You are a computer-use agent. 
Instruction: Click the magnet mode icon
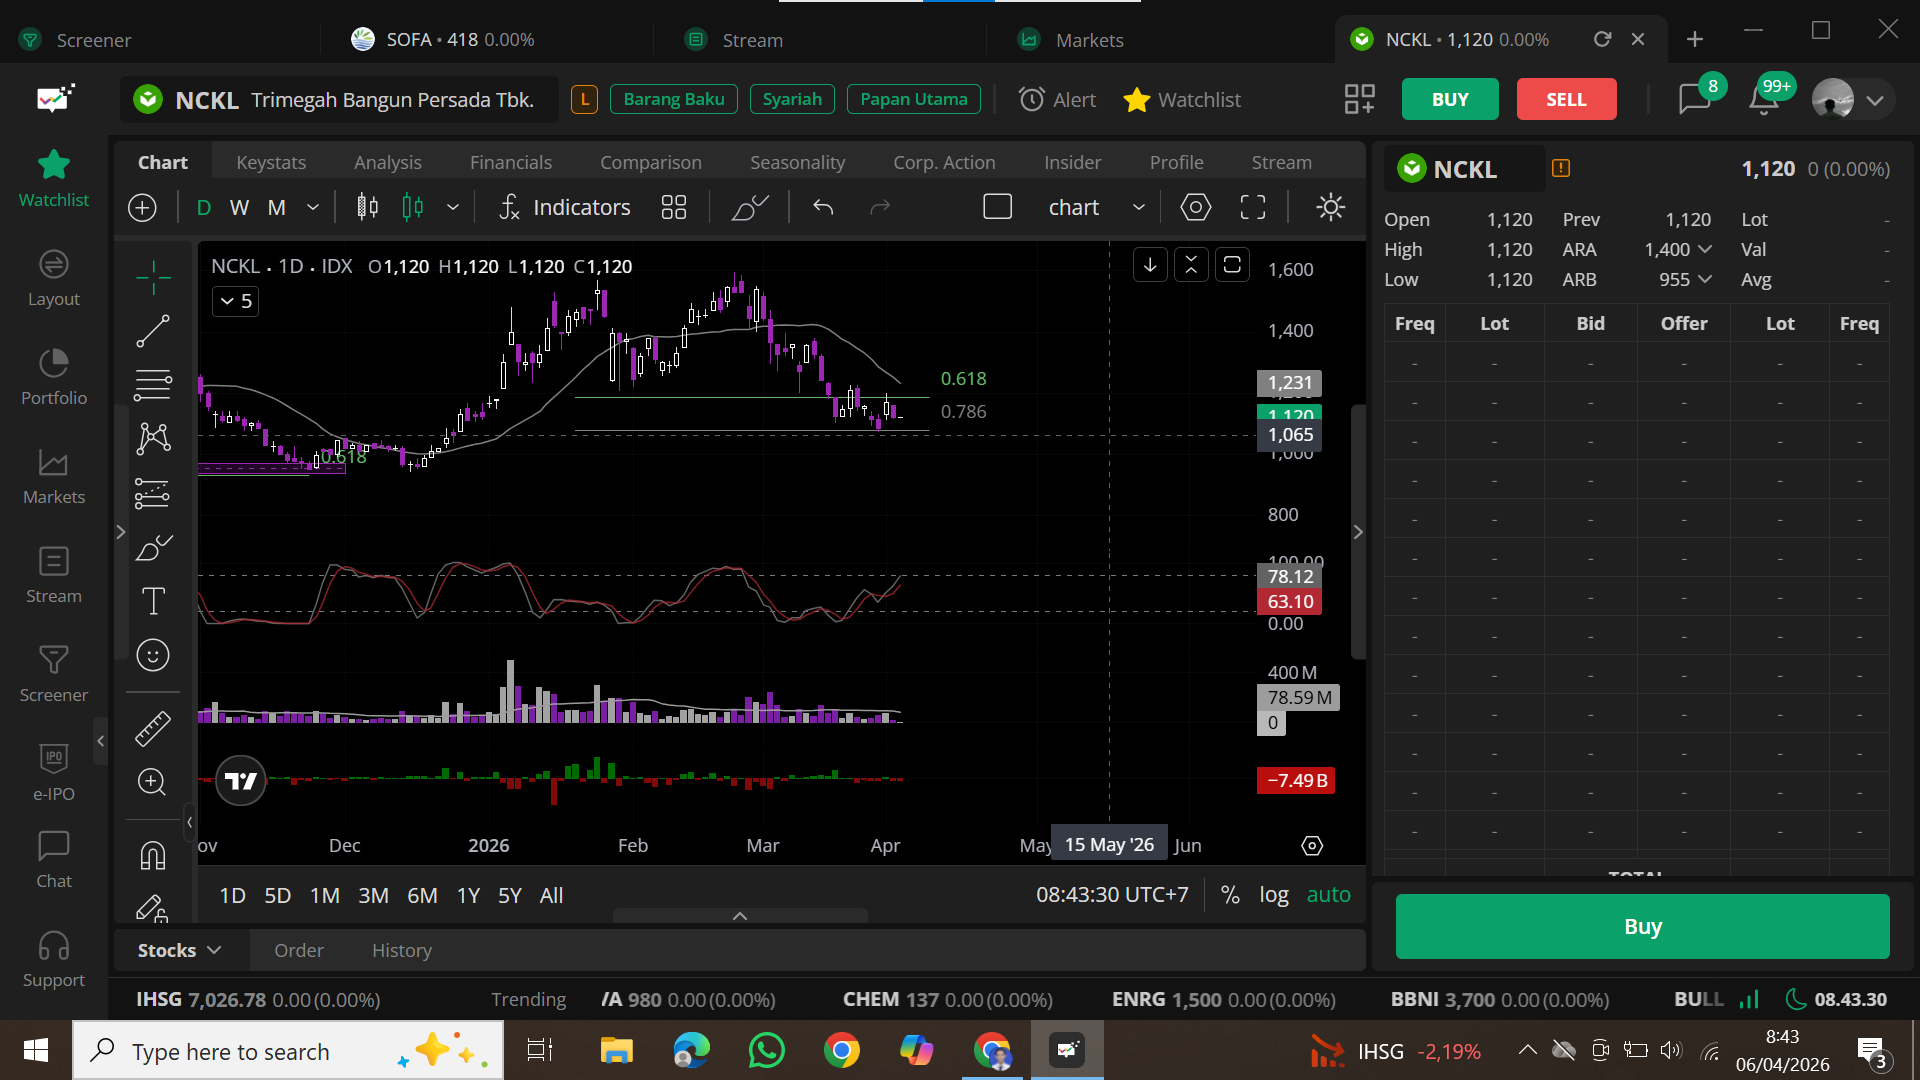(153, 856)
